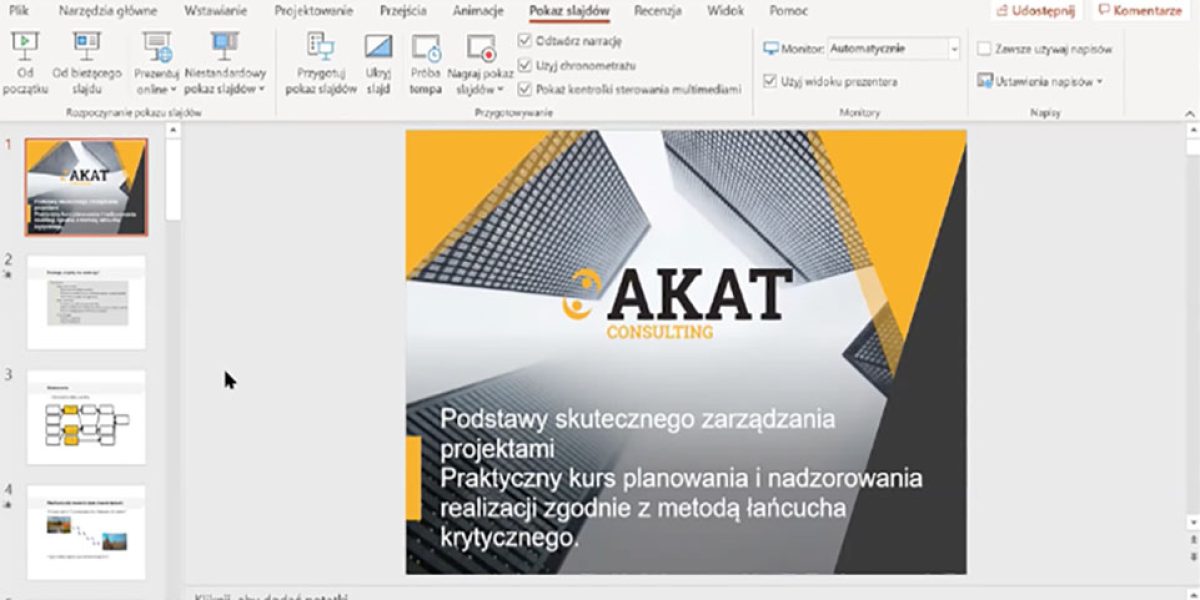Disable Użyj widoku prezentera checkbox

click(x=770, y=81)
